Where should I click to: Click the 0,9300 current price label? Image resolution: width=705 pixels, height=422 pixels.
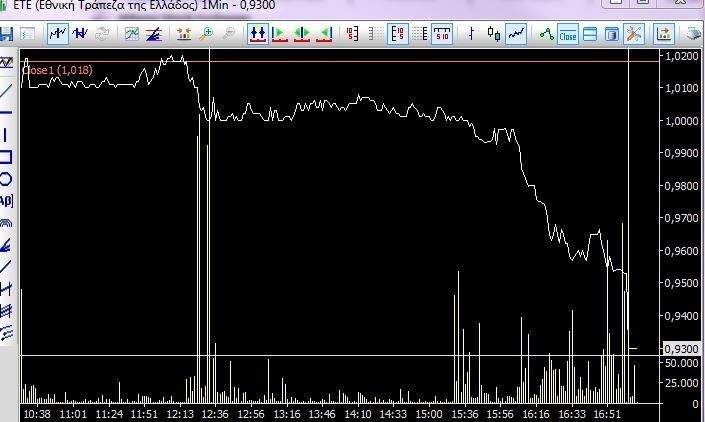[x=681, y=349]
